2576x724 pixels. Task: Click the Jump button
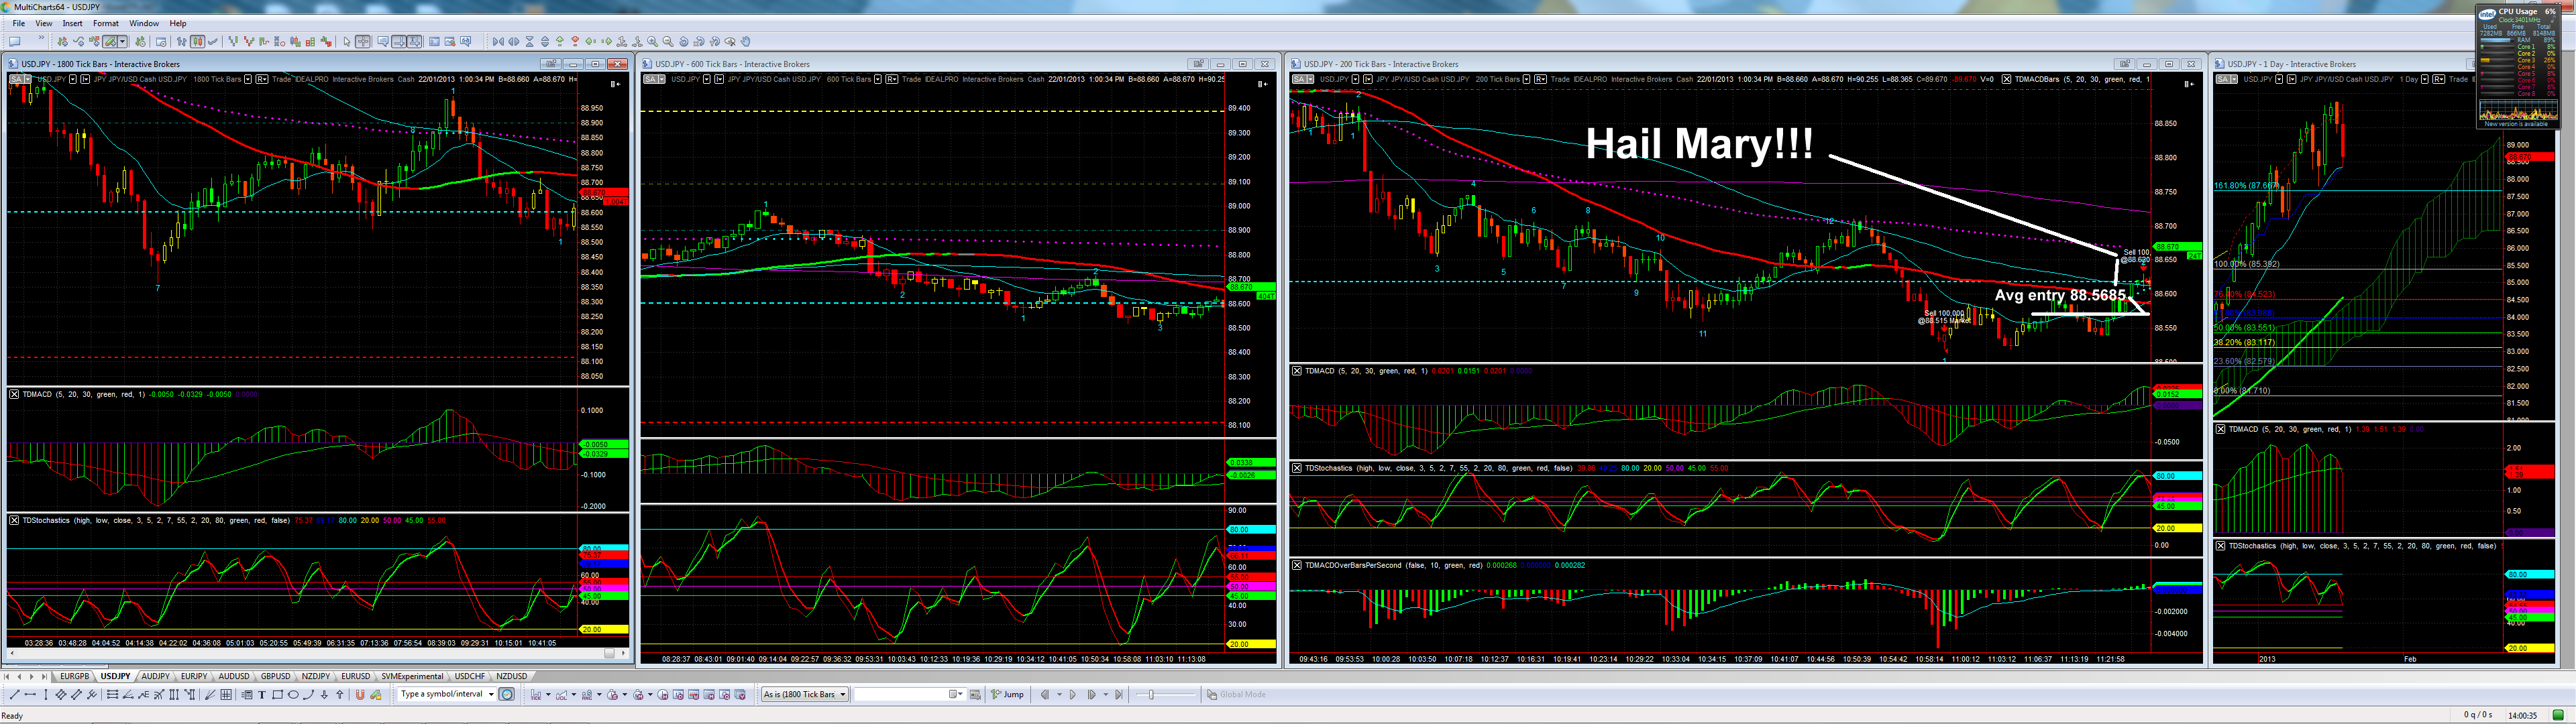1008,695
